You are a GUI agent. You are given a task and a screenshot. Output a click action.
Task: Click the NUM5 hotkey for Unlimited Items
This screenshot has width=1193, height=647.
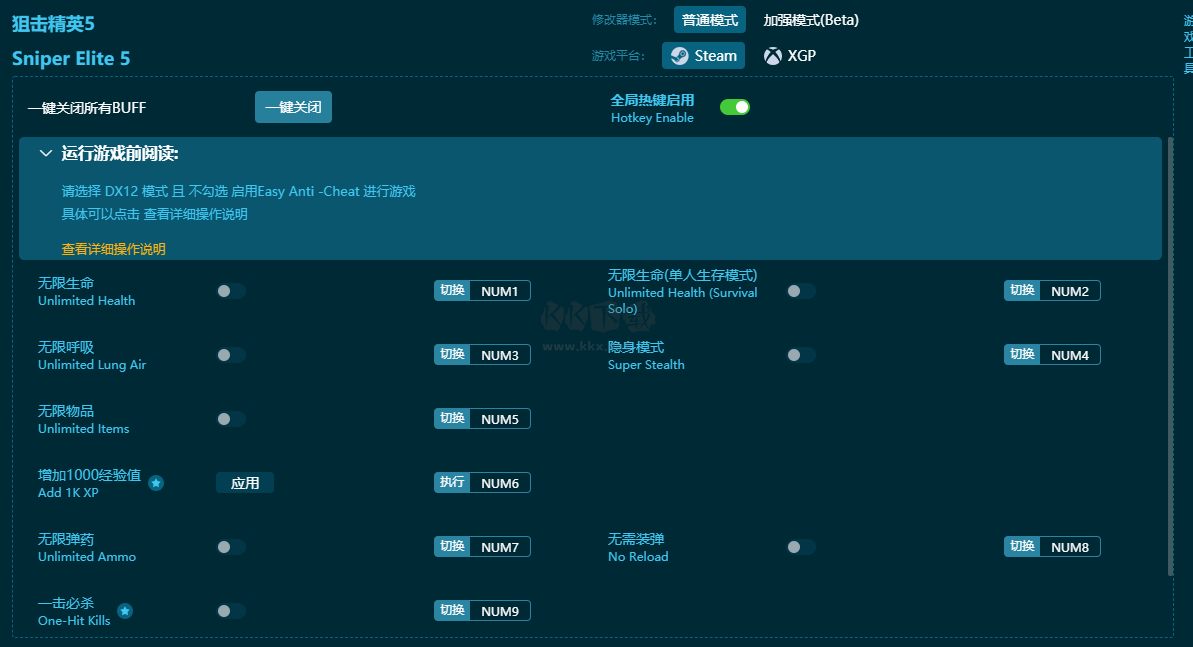tap(482, 419)
